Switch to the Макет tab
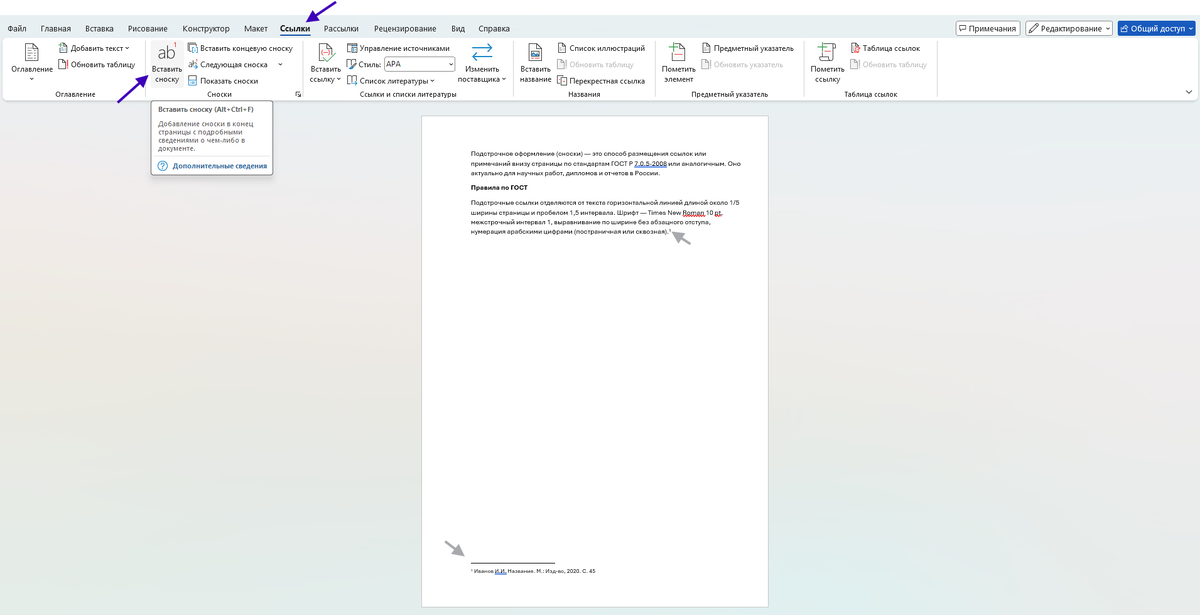Image resolution: width=1200 pixels, height=615 pixels. (256, 29)
